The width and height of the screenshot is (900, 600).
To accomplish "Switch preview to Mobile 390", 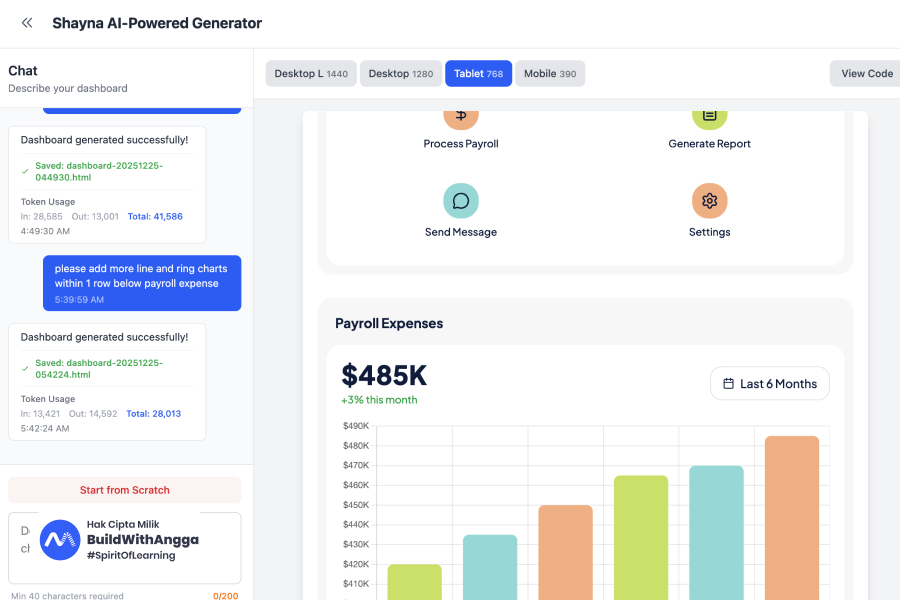I will (550, 74).
